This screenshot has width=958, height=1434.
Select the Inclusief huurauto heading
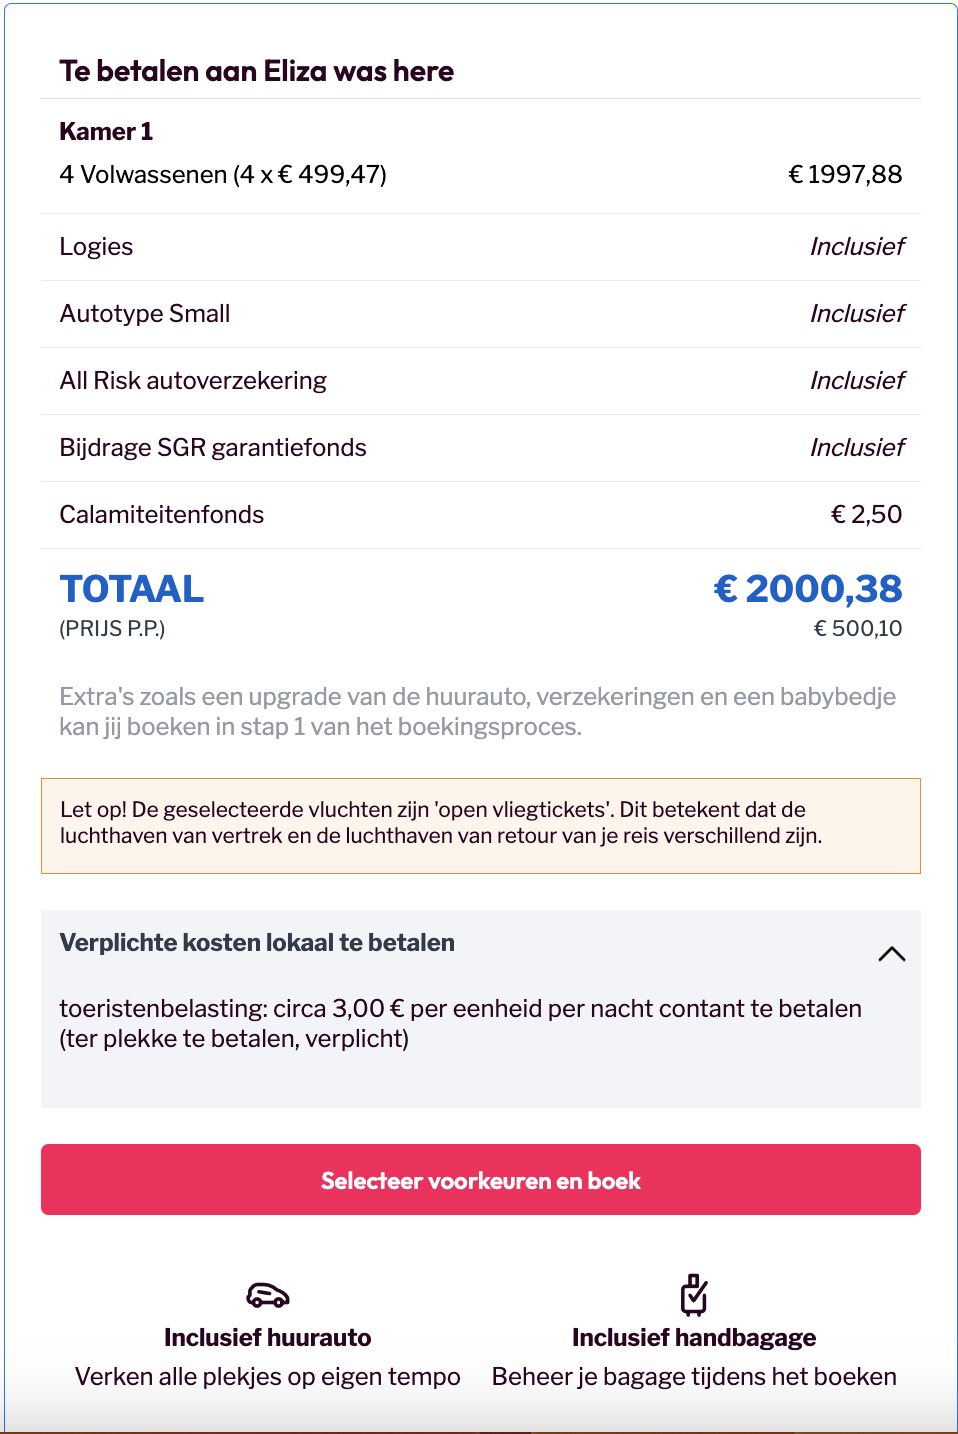(268, 1338)
